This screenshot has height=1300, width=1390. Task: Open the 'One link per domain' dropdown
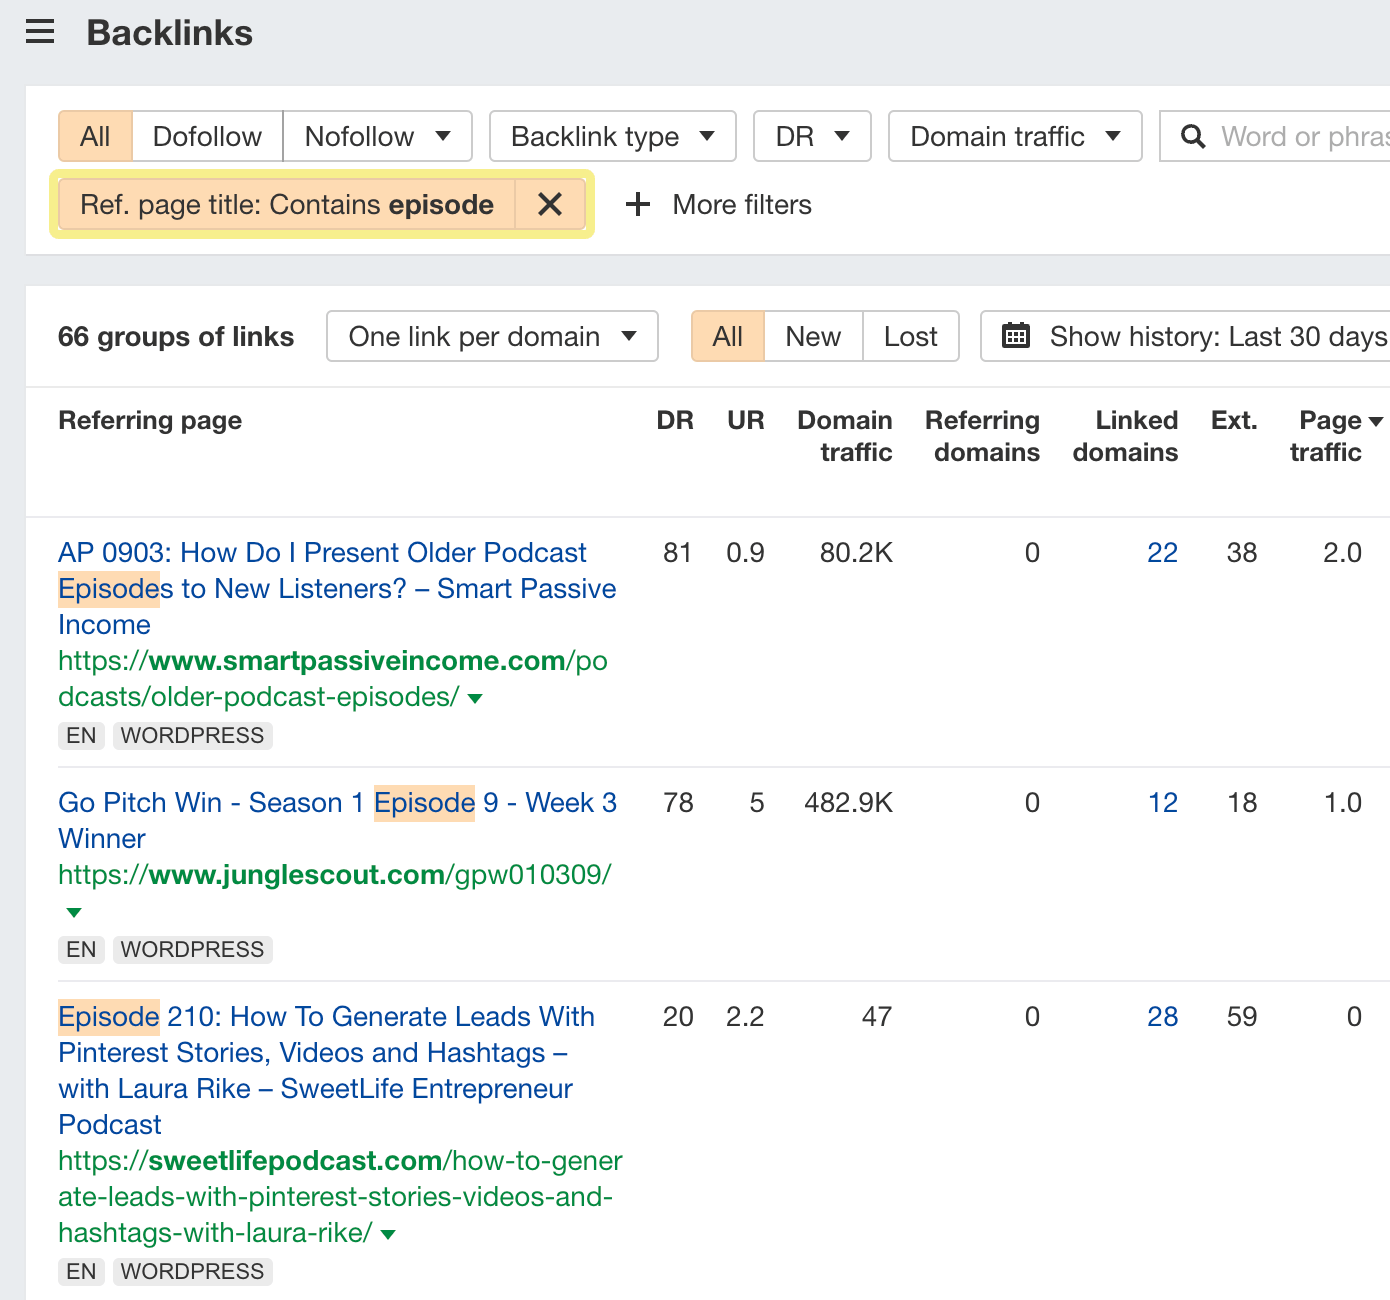click(x=491, y=336)
